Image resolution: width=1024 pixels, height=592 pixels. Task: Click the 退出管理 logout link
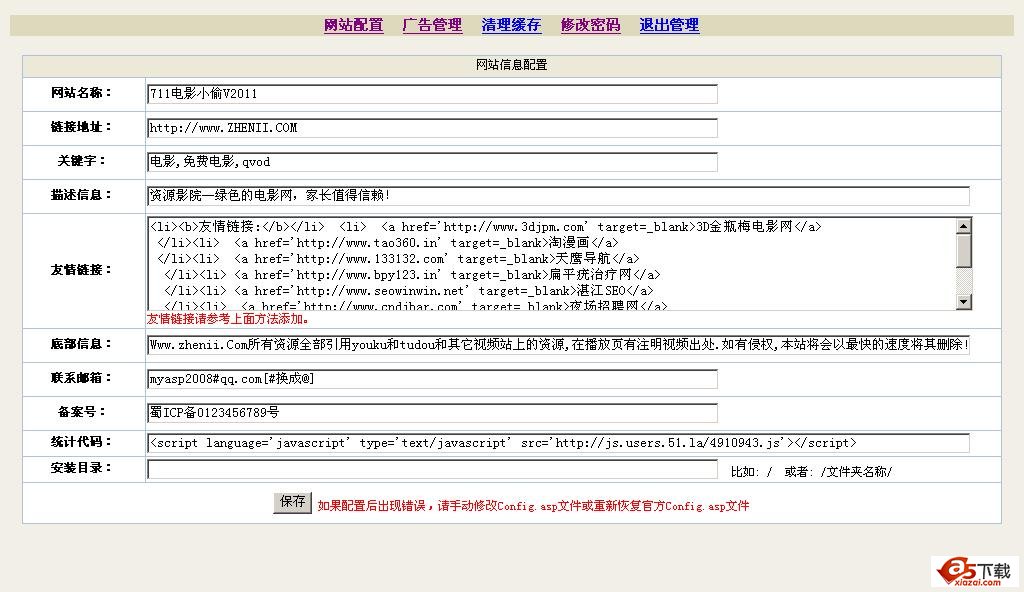point(669,25)
